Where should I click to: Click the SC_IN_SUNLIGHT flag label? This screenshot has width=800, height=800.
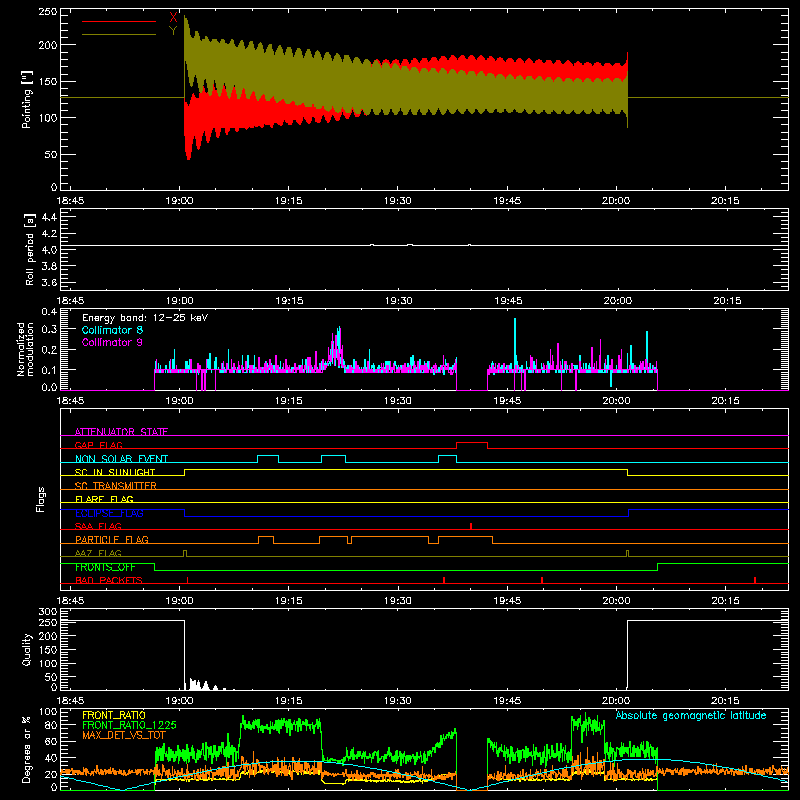(115, 472)
